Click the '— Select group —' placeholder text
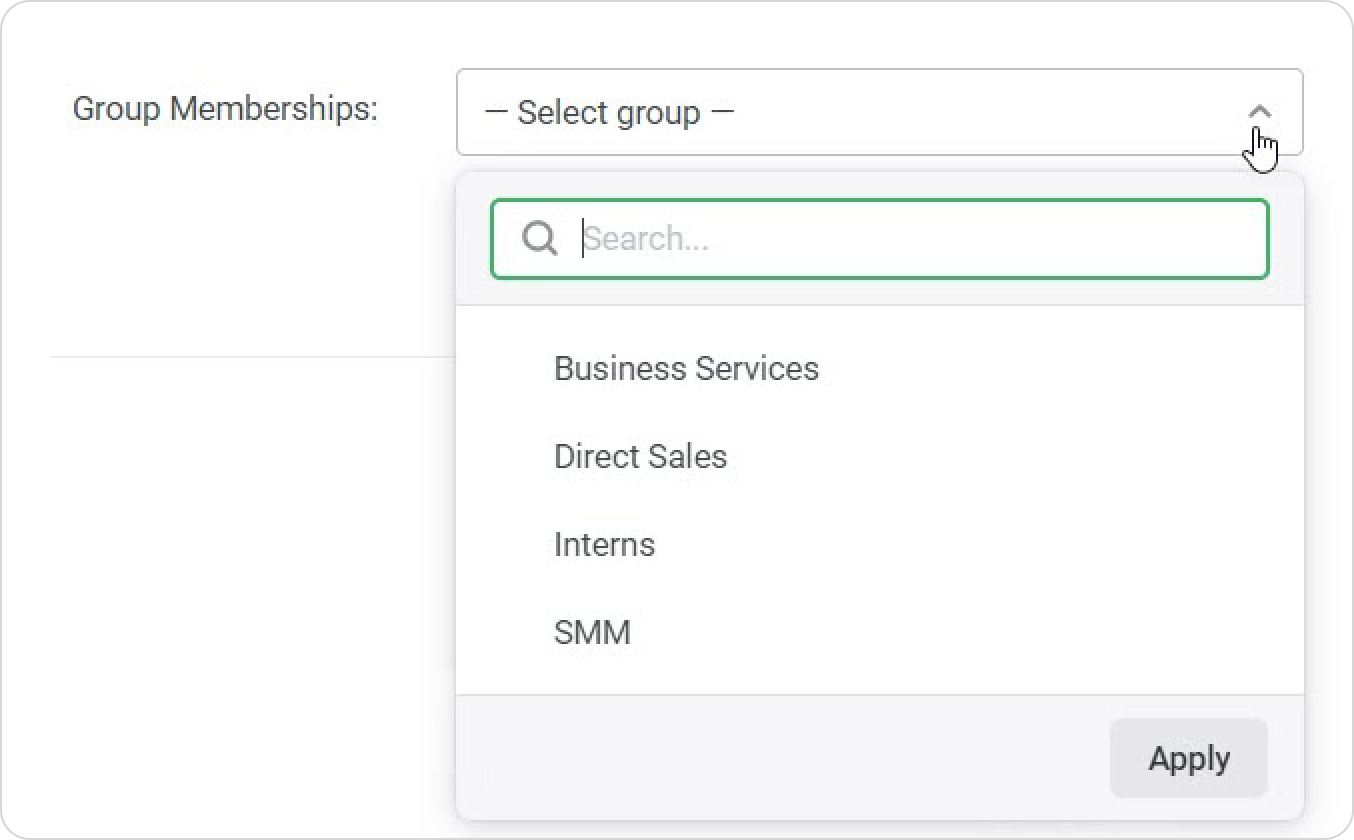Viewport: 1354px width, 840px height. (609, 113)
